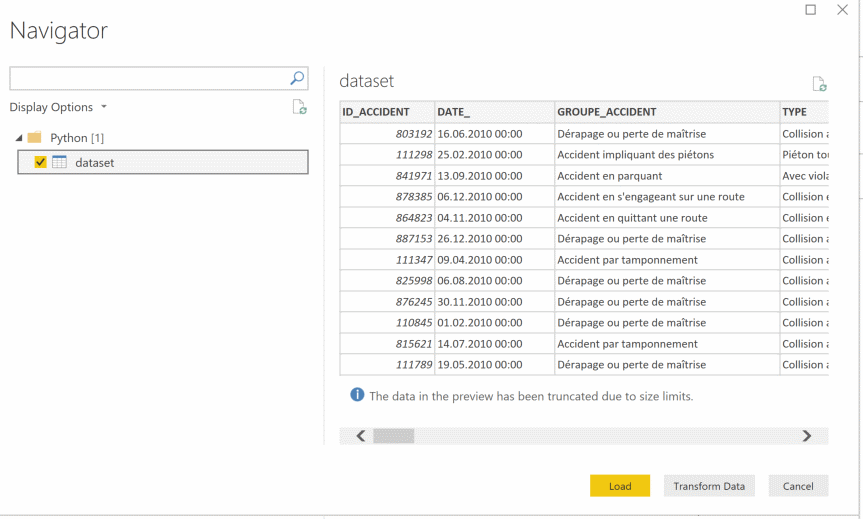
Task: Click the refresh preview icon above the table
Action: click(820, 84)
